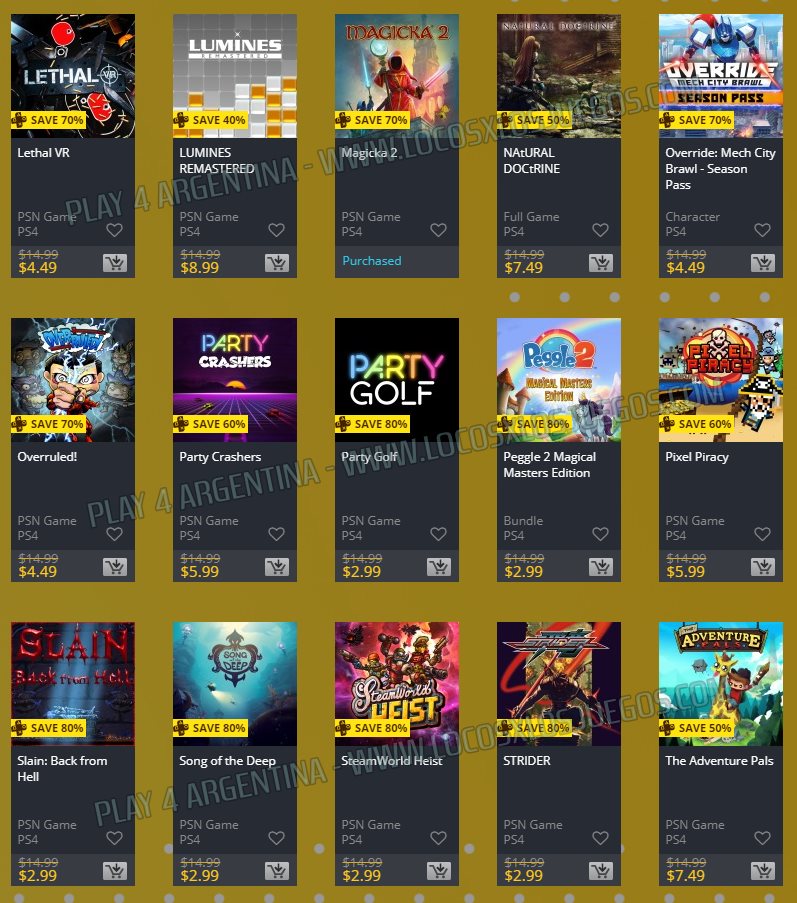Screen dimensions: 797x903
Task: Add NAtURAL DOCtRINE to cart
Action: tap(601, 263)
